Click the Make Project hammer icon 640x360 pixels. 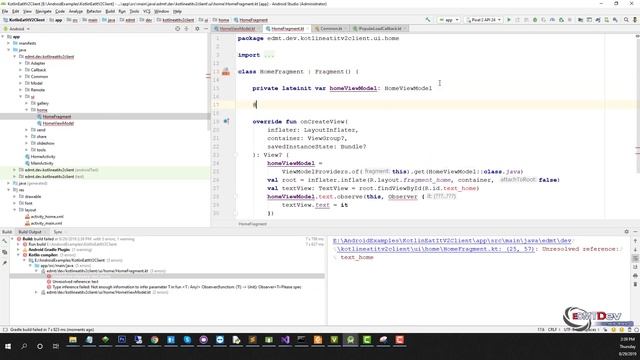(427, 20)
